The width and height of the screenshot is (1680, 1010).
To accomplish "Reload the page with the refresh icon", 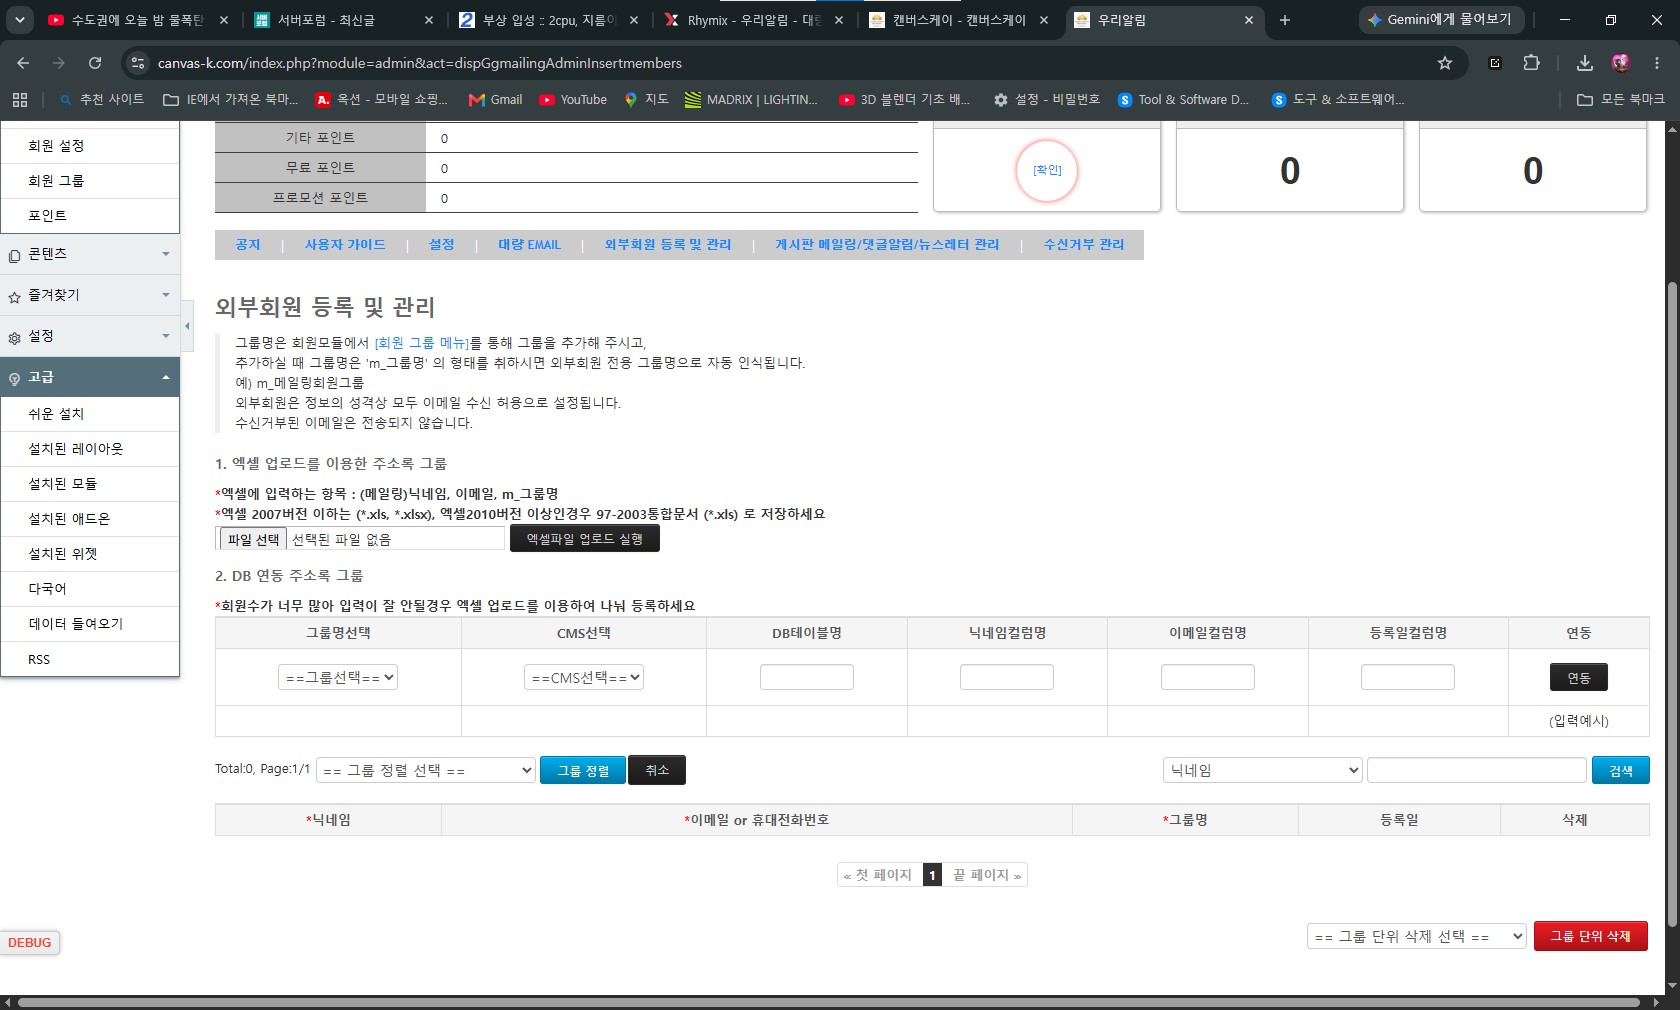I will click(x=95, y=63).
